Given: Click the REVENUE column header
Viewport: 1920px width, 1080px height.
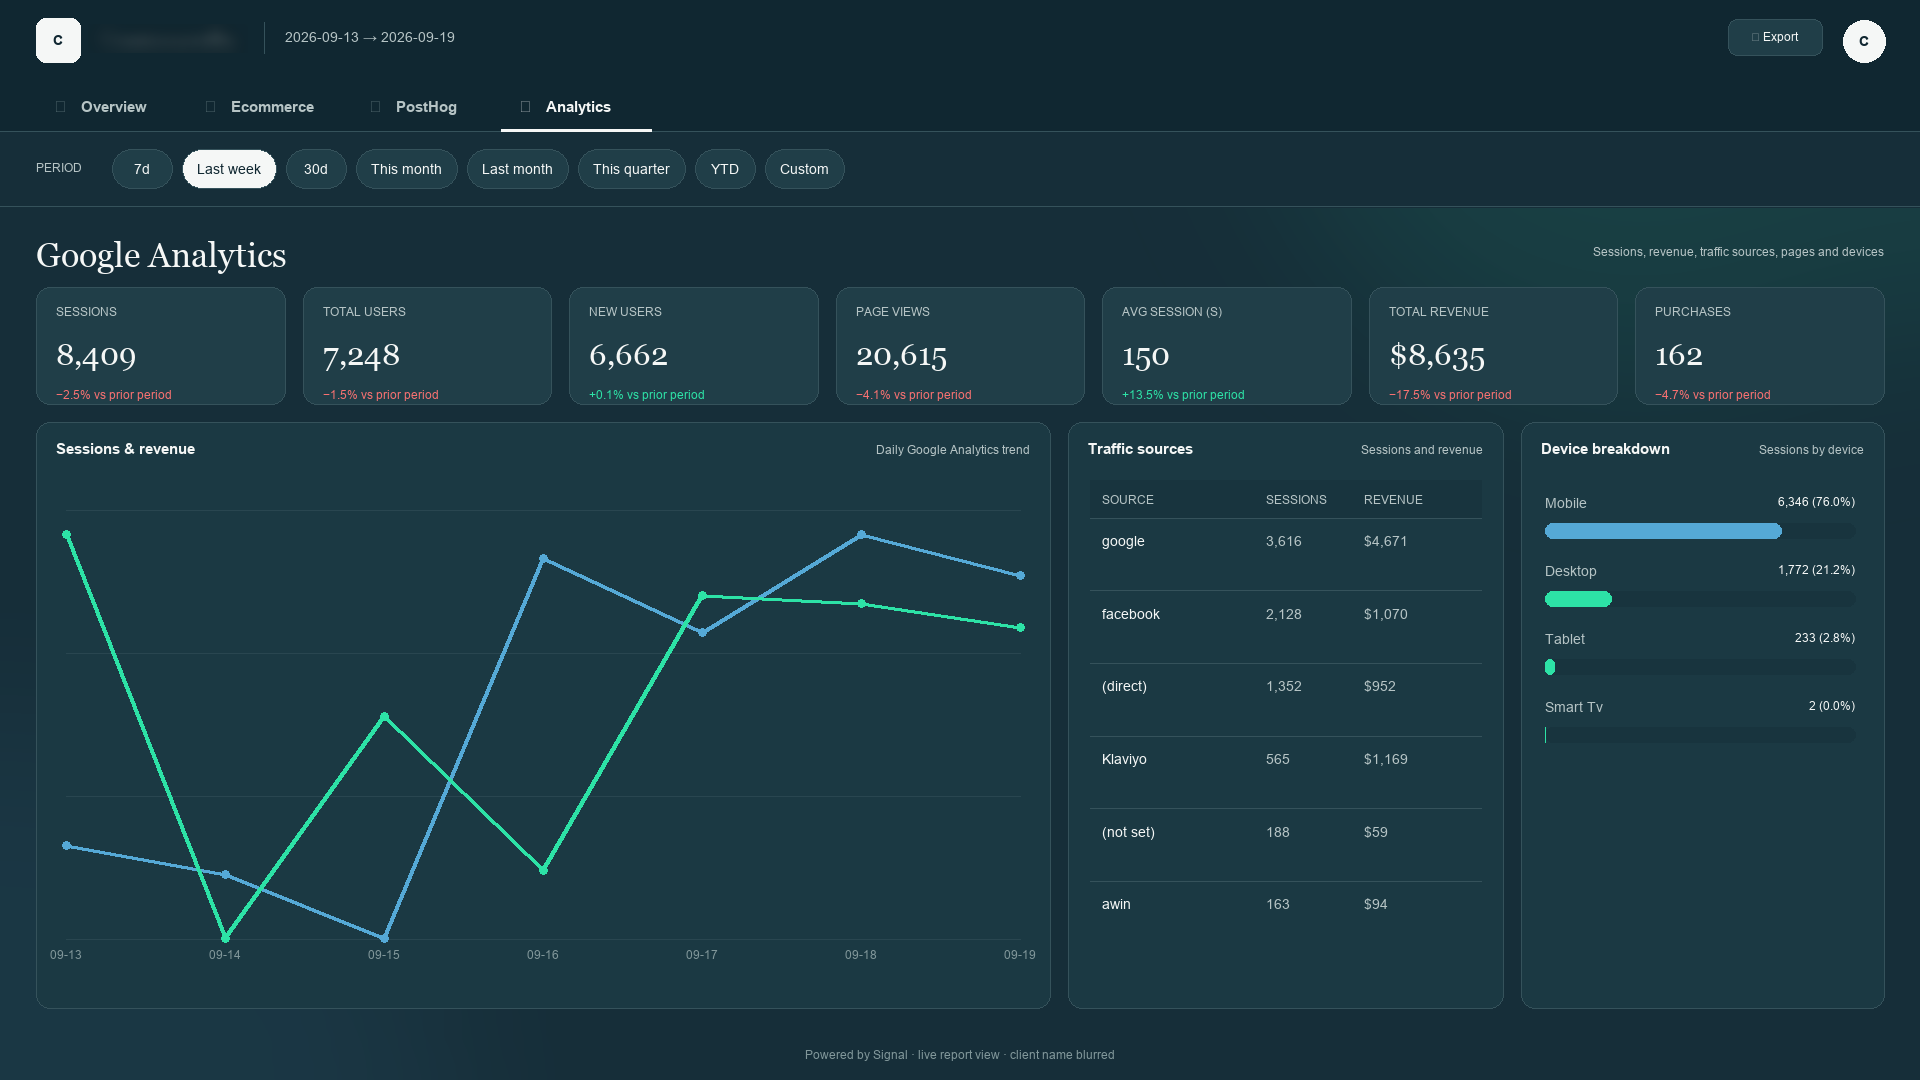Looking at the screenshot, I should [1393, 500].
